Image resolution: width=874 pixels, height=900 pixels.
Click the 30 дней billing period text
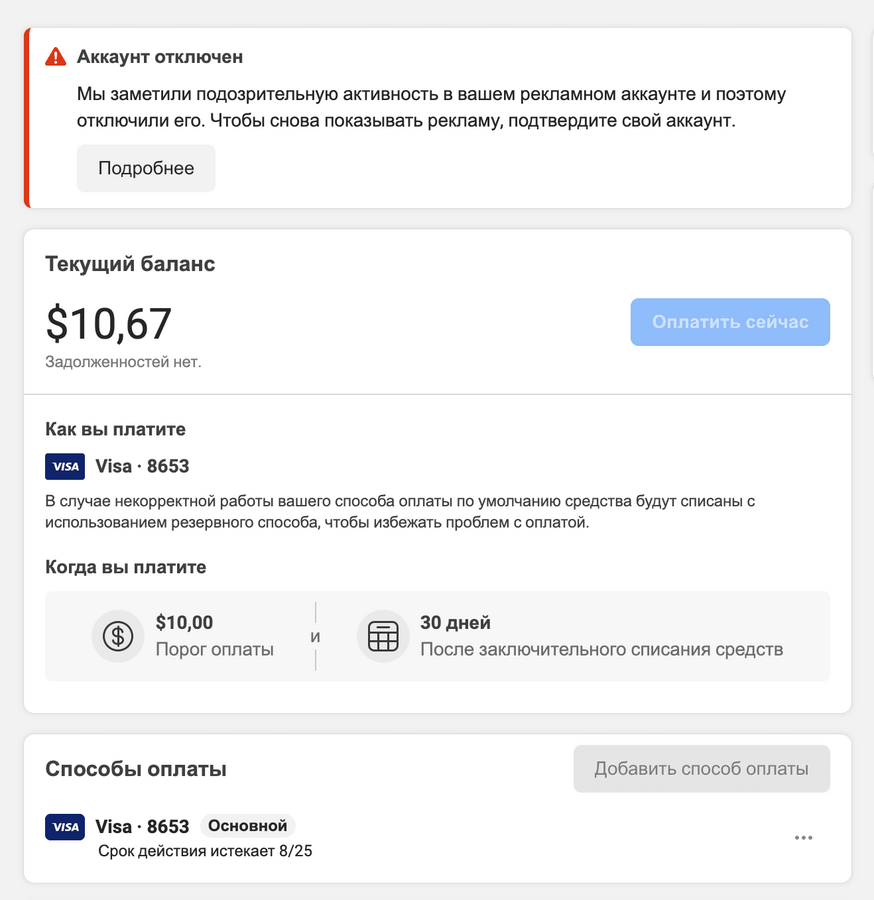(456, 622)
